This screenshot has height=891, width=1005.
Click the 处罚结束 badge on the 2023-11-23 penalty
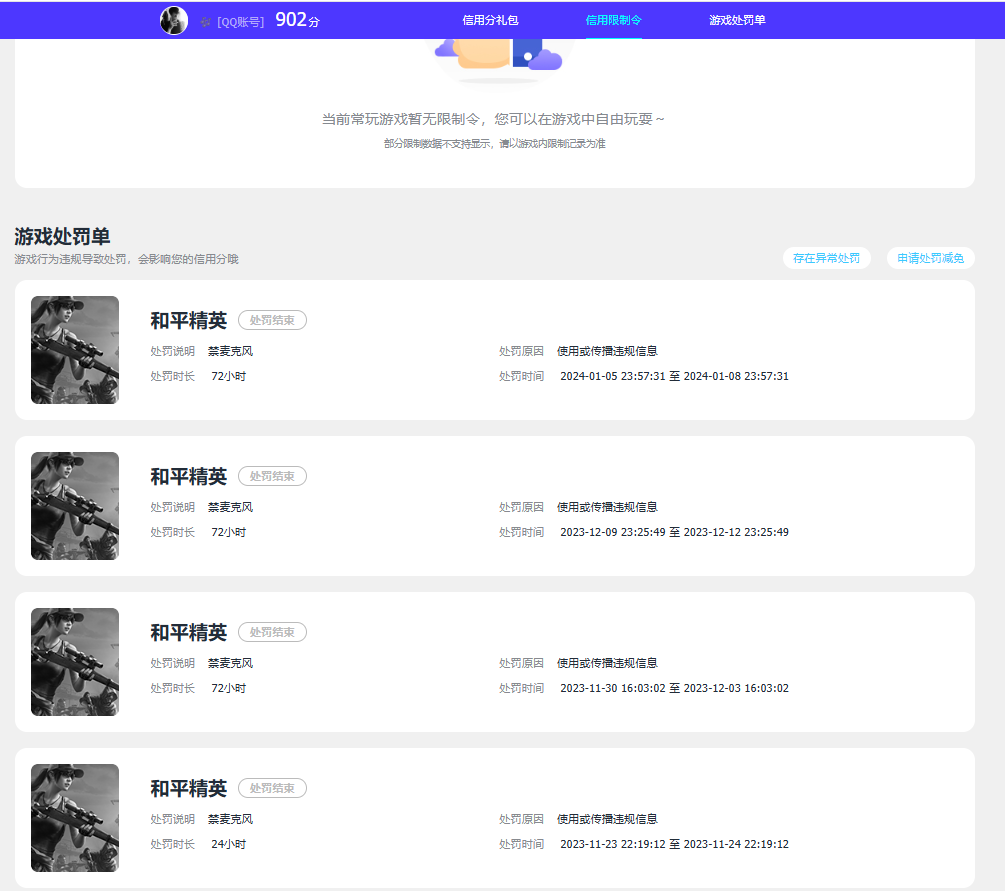coord(272,788)
